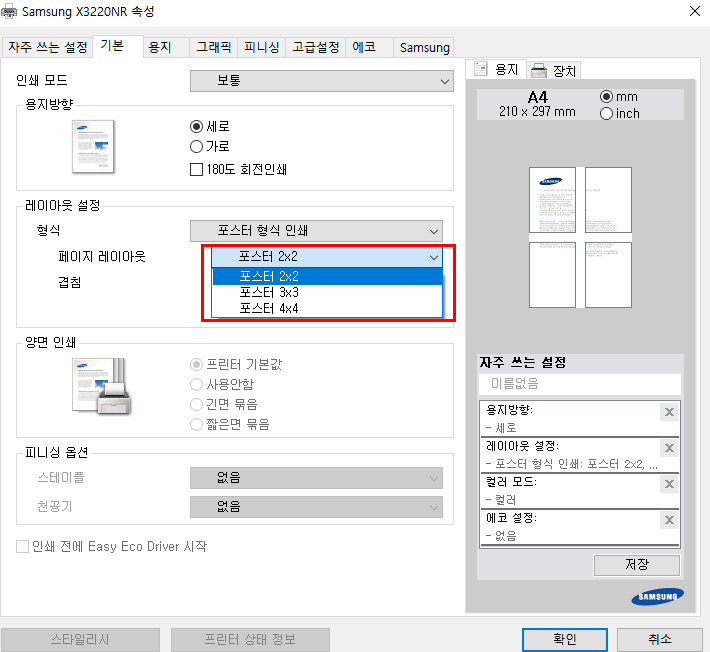Remove the 용지방향 entry with its X icon

coord(669,412)
